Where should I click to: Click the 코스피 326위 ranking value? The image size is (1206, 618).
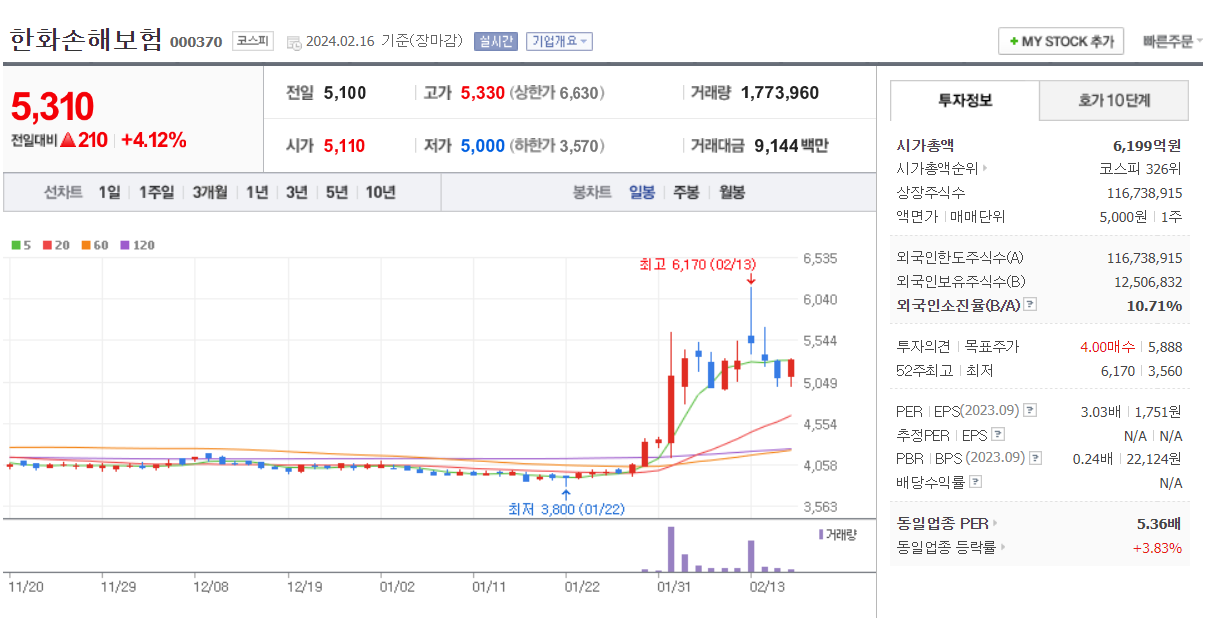tap(1140, 168)
